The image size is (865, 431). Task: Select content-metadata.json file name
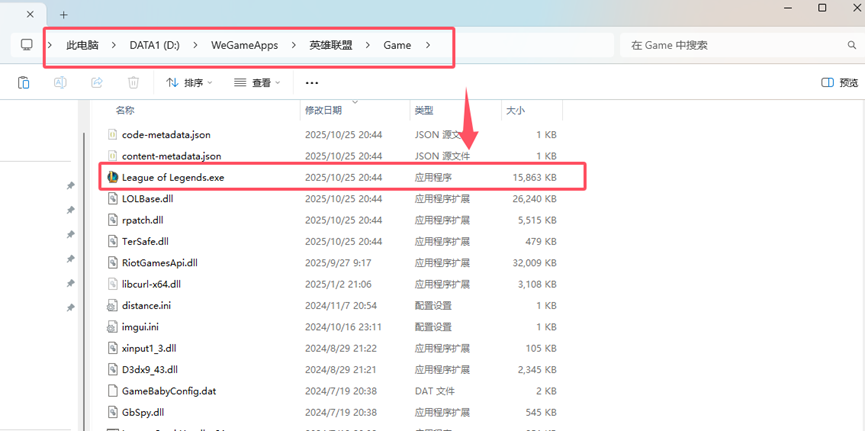[x=172, y=156]
